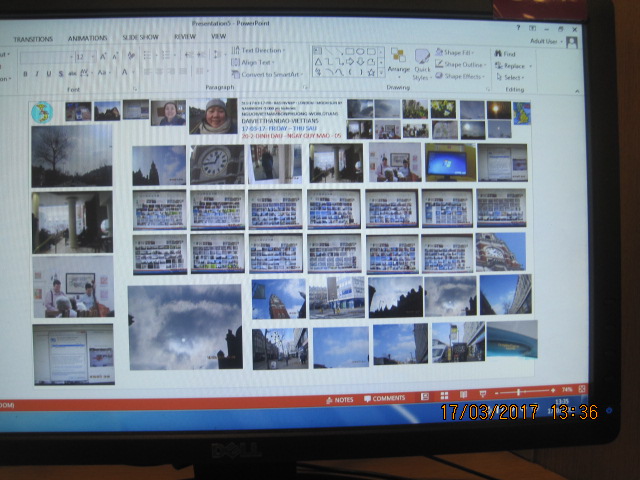Image resolution: width=640 pixels, height=480 pixels.
Task: Start Slide Show from status bar
Action: pos(483,394)
